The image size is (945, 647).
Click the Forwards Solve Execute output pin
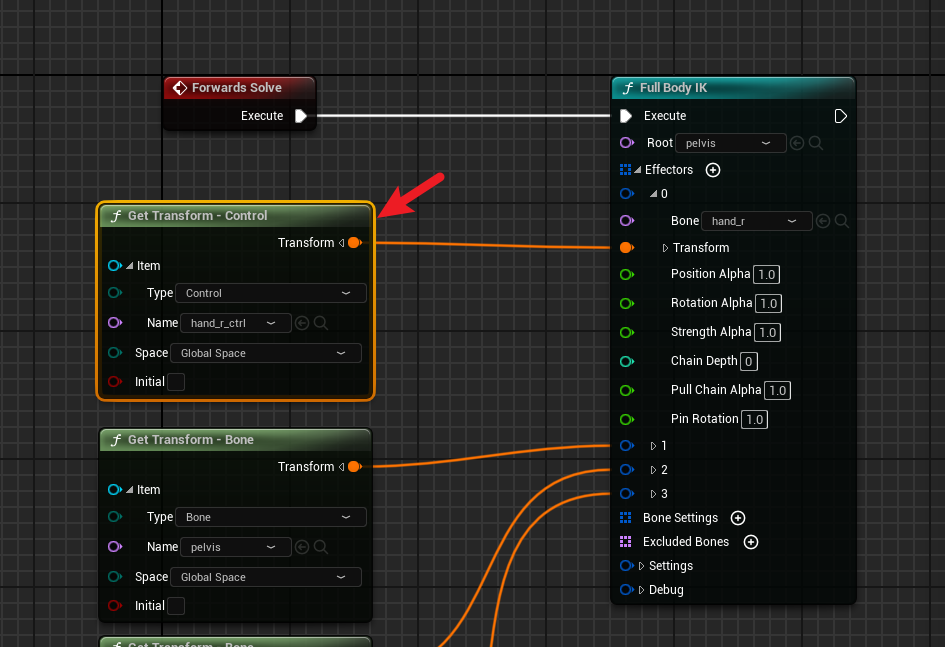[x=301, y=116]
